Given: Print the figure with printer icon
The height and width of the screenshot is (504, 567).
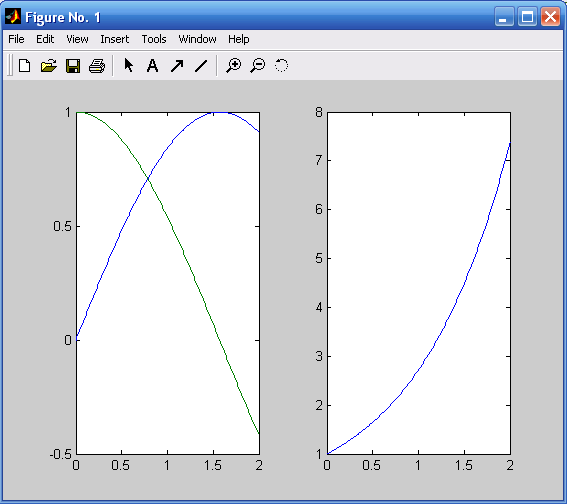Looking at the screenshot, I should [x=97, y=66].
